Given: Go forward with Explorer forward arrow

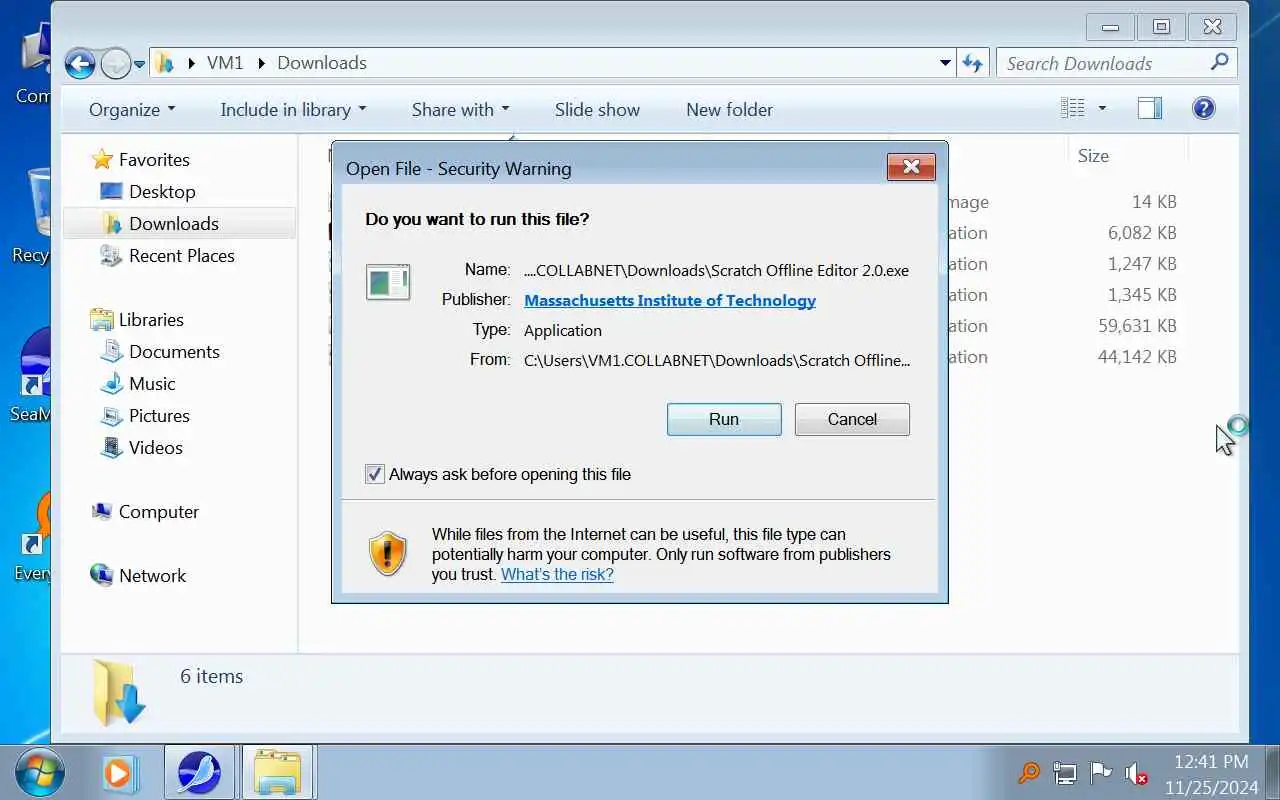Looking at the screenshot, I should click(x=116, y=63).
